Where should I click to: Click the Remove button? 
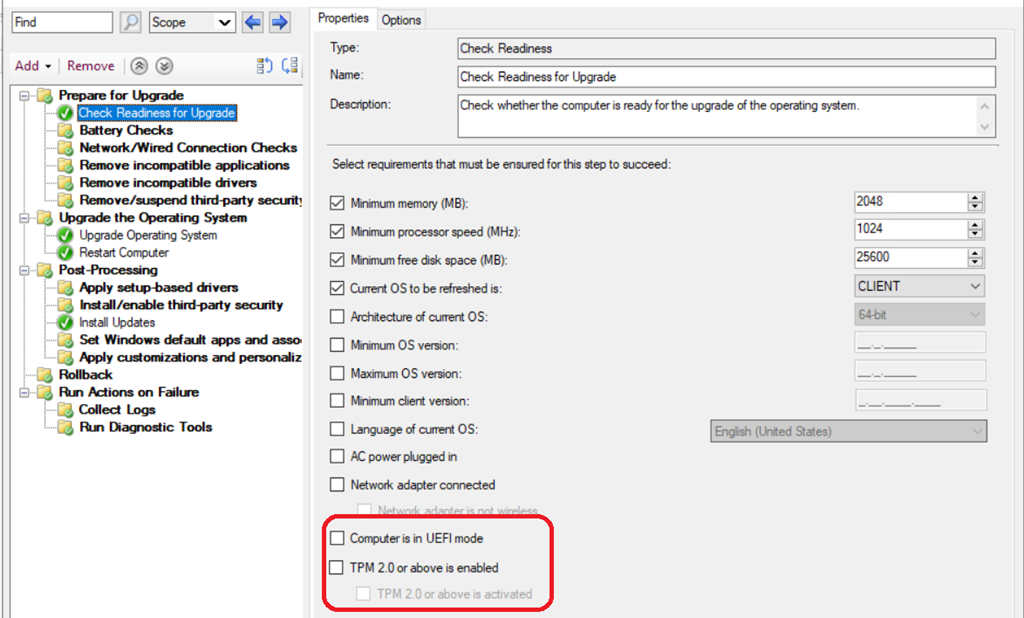coord(91,66)
